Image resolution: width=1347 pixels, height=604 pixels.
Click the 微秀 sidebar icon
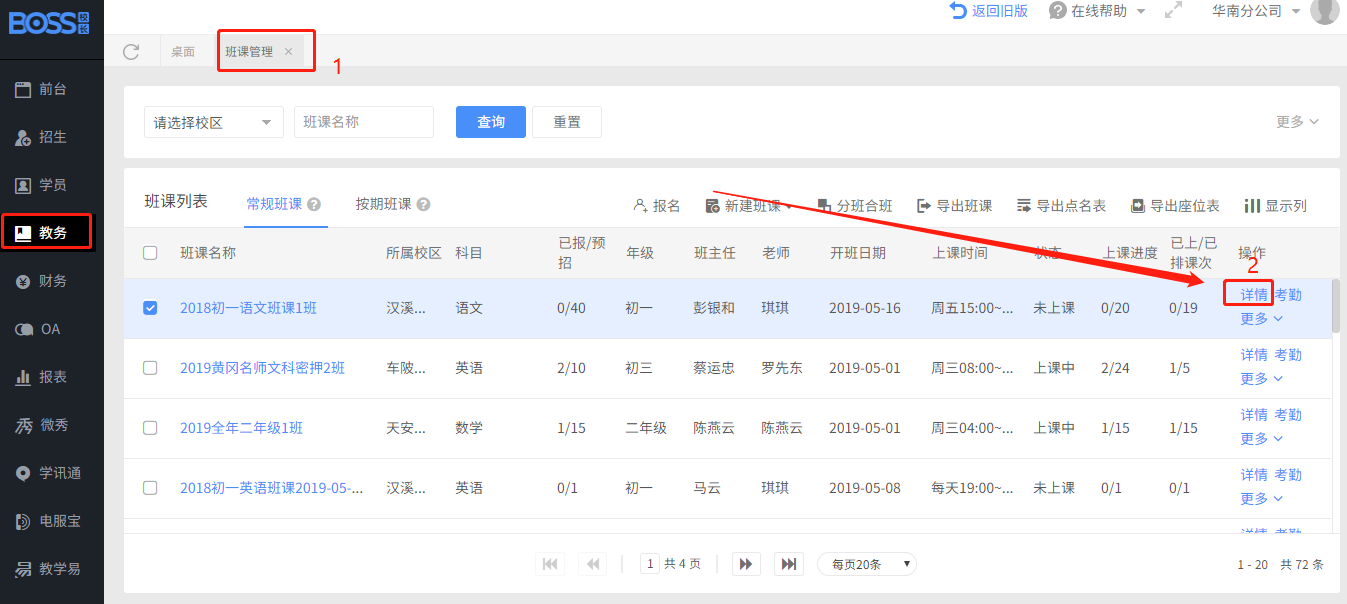[23, 425]
